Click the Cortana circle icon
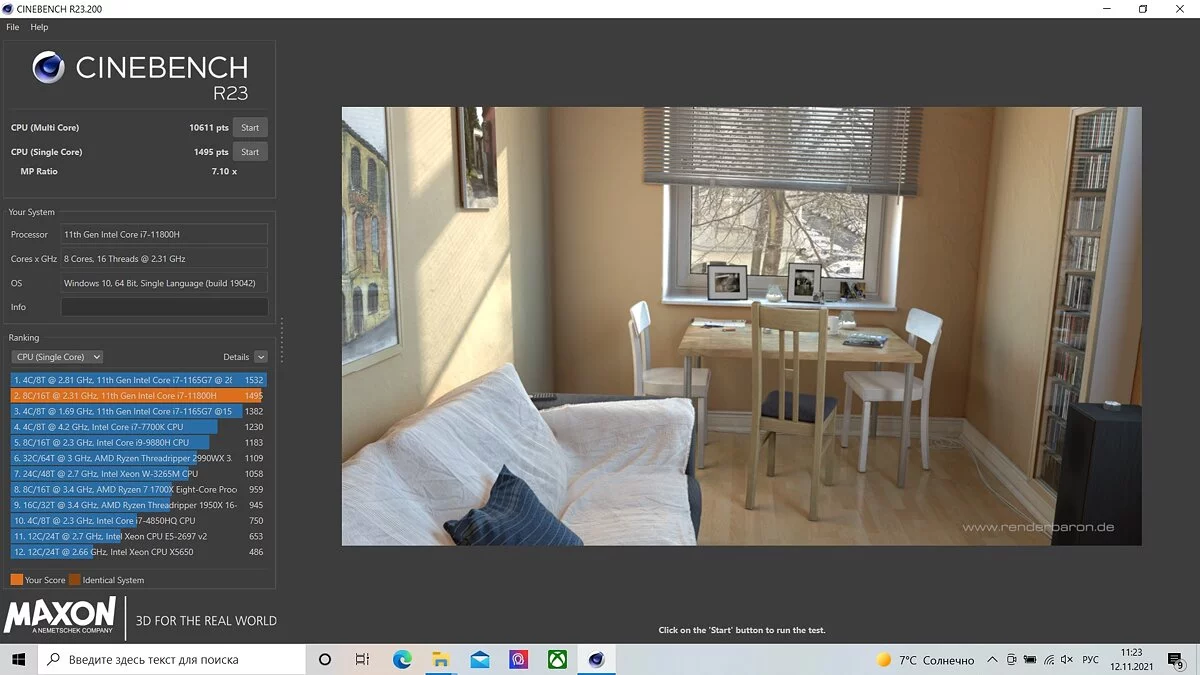 coord(324,660)
